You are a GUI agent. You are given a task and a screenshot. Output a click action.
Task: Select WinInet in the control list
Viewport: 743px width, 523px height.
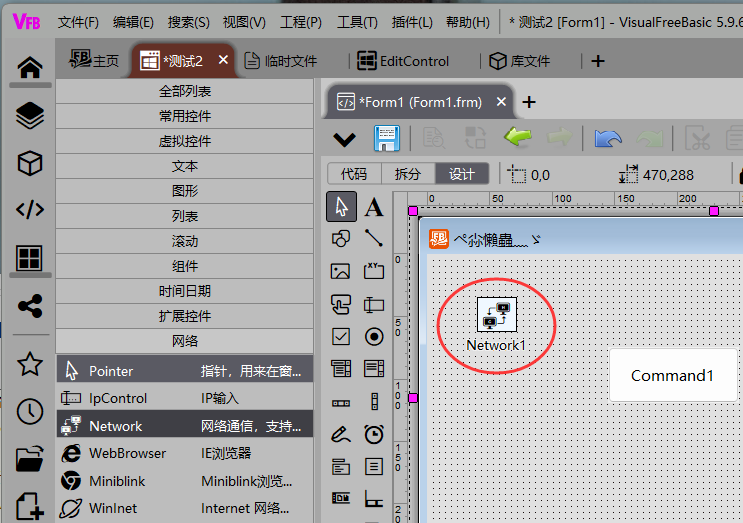185,508
